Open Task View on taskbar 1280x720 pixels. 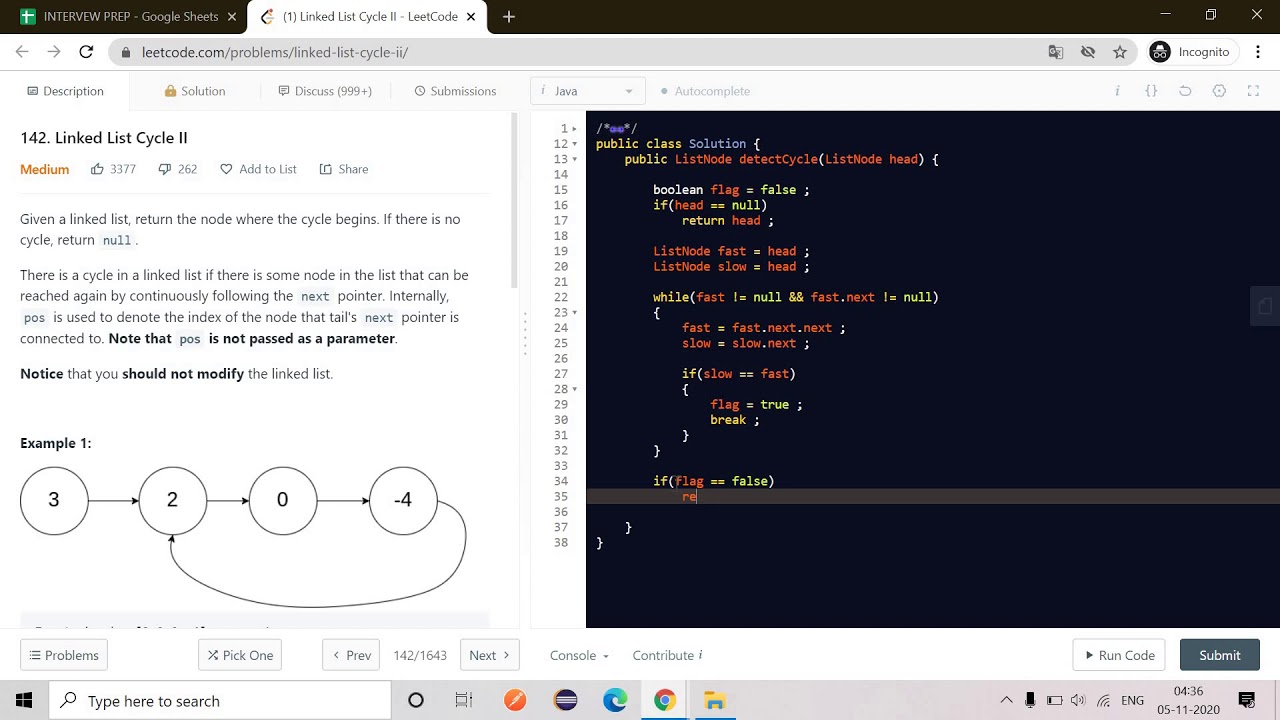click(464, 700)
